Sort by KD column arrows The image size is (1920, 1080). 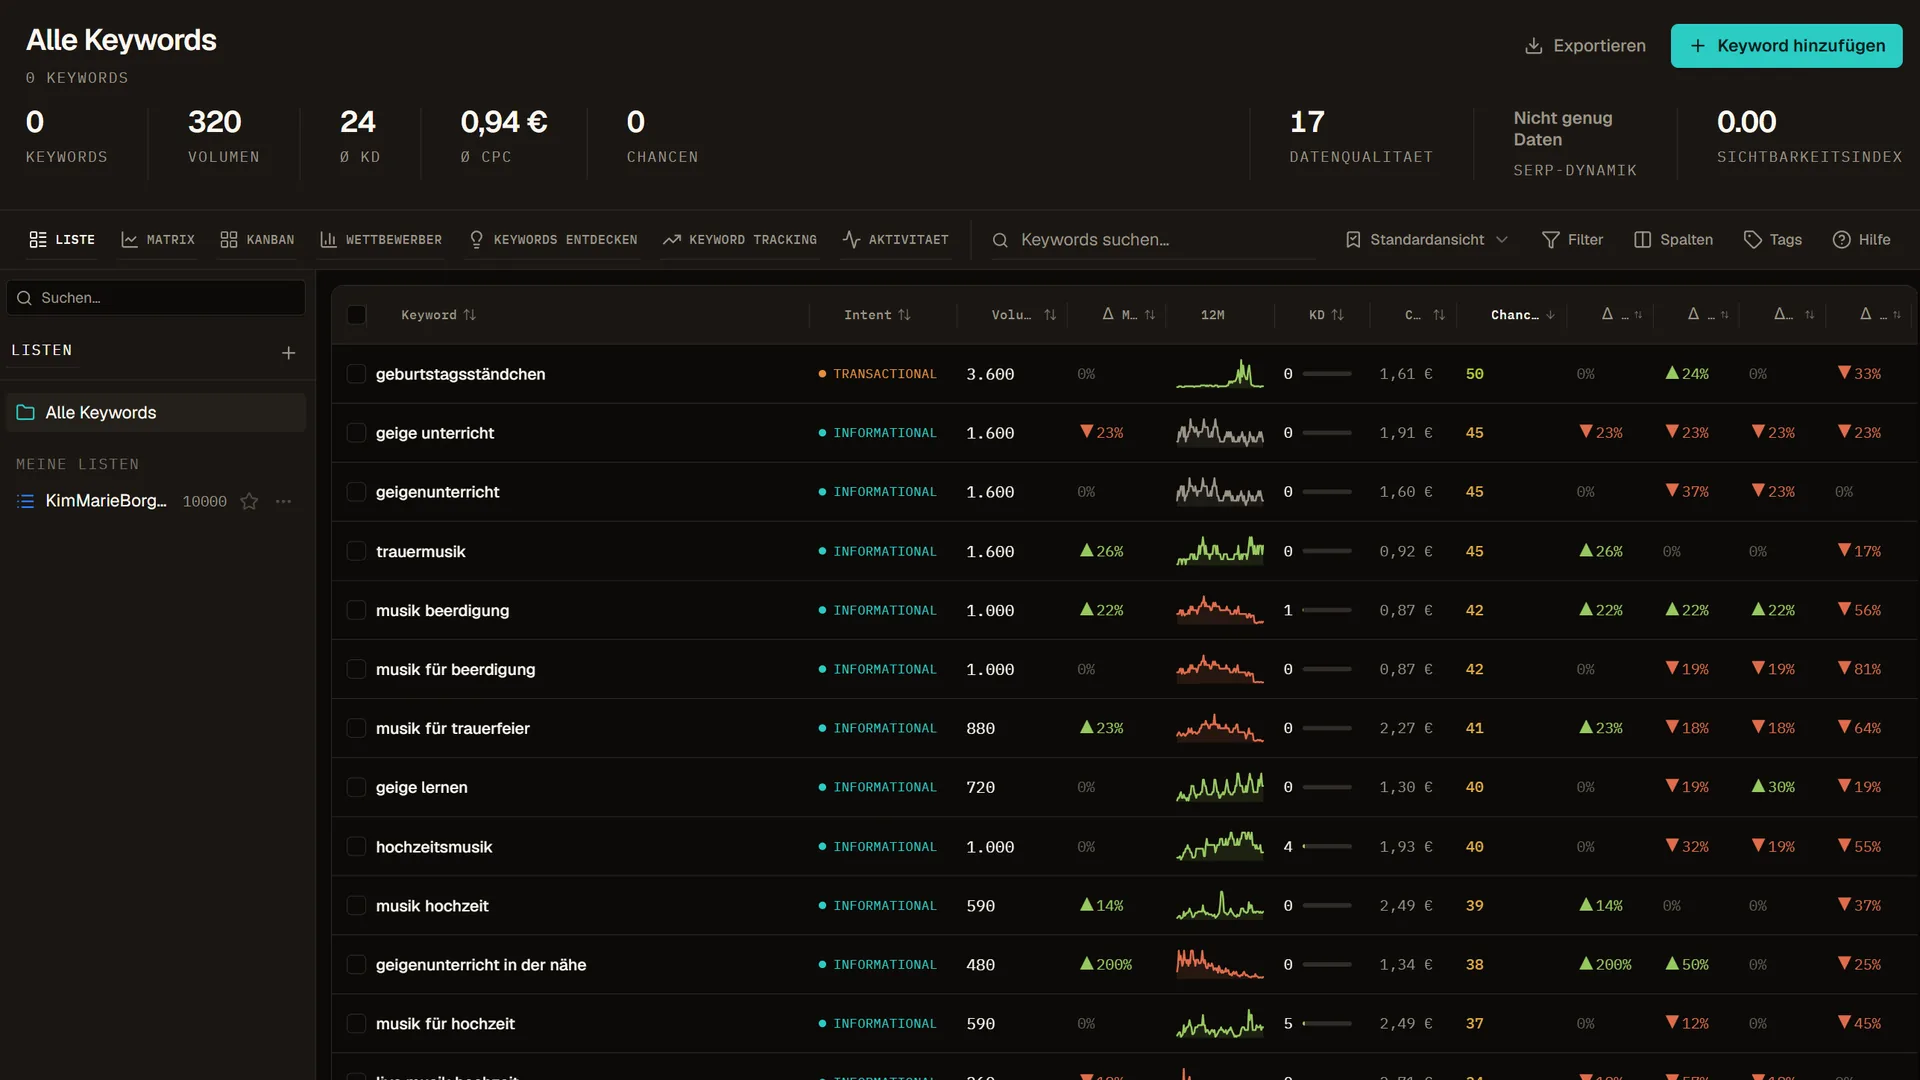click(x=1338, y=315)
